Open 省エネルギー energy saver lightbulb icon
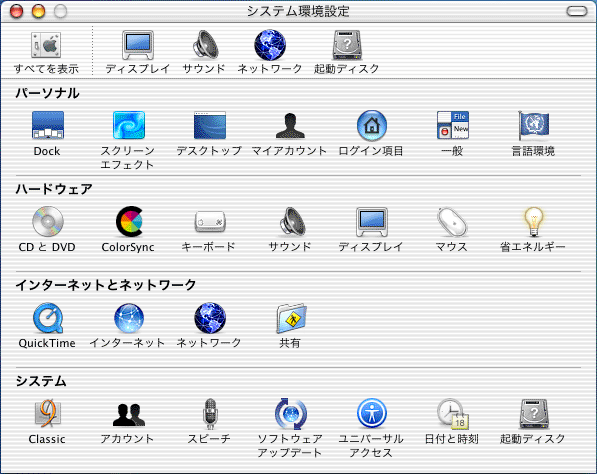 533,222
